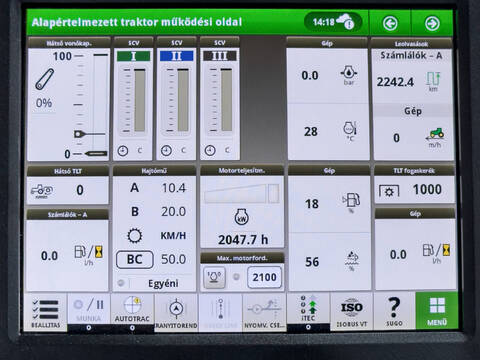Tap the rear hitch position arm icon
The image size is (480, 360).
45,79
